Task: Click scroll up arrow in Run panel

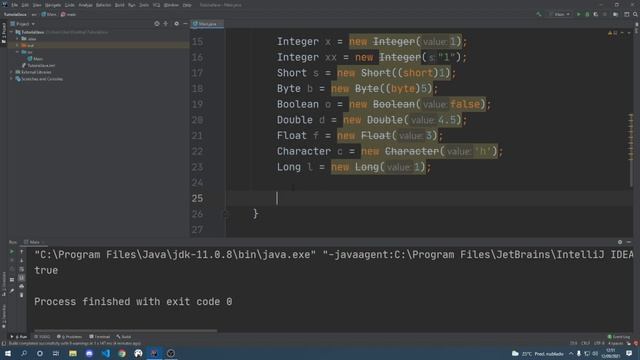Action: (22, 252)
